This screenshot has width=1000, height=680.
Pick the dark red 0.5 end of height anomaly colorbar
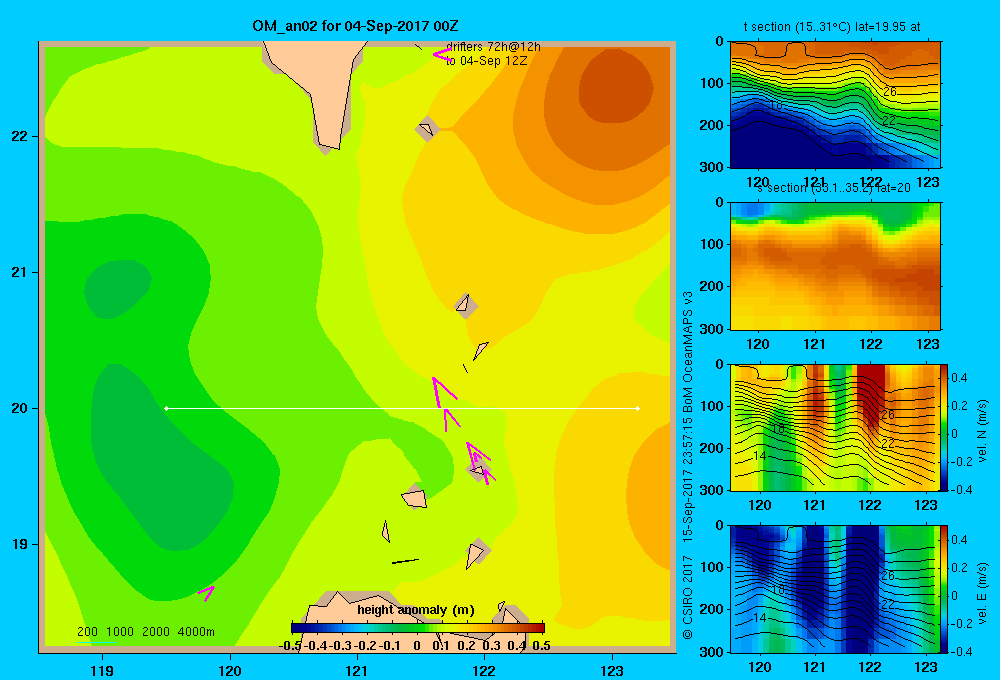[540, 628]
